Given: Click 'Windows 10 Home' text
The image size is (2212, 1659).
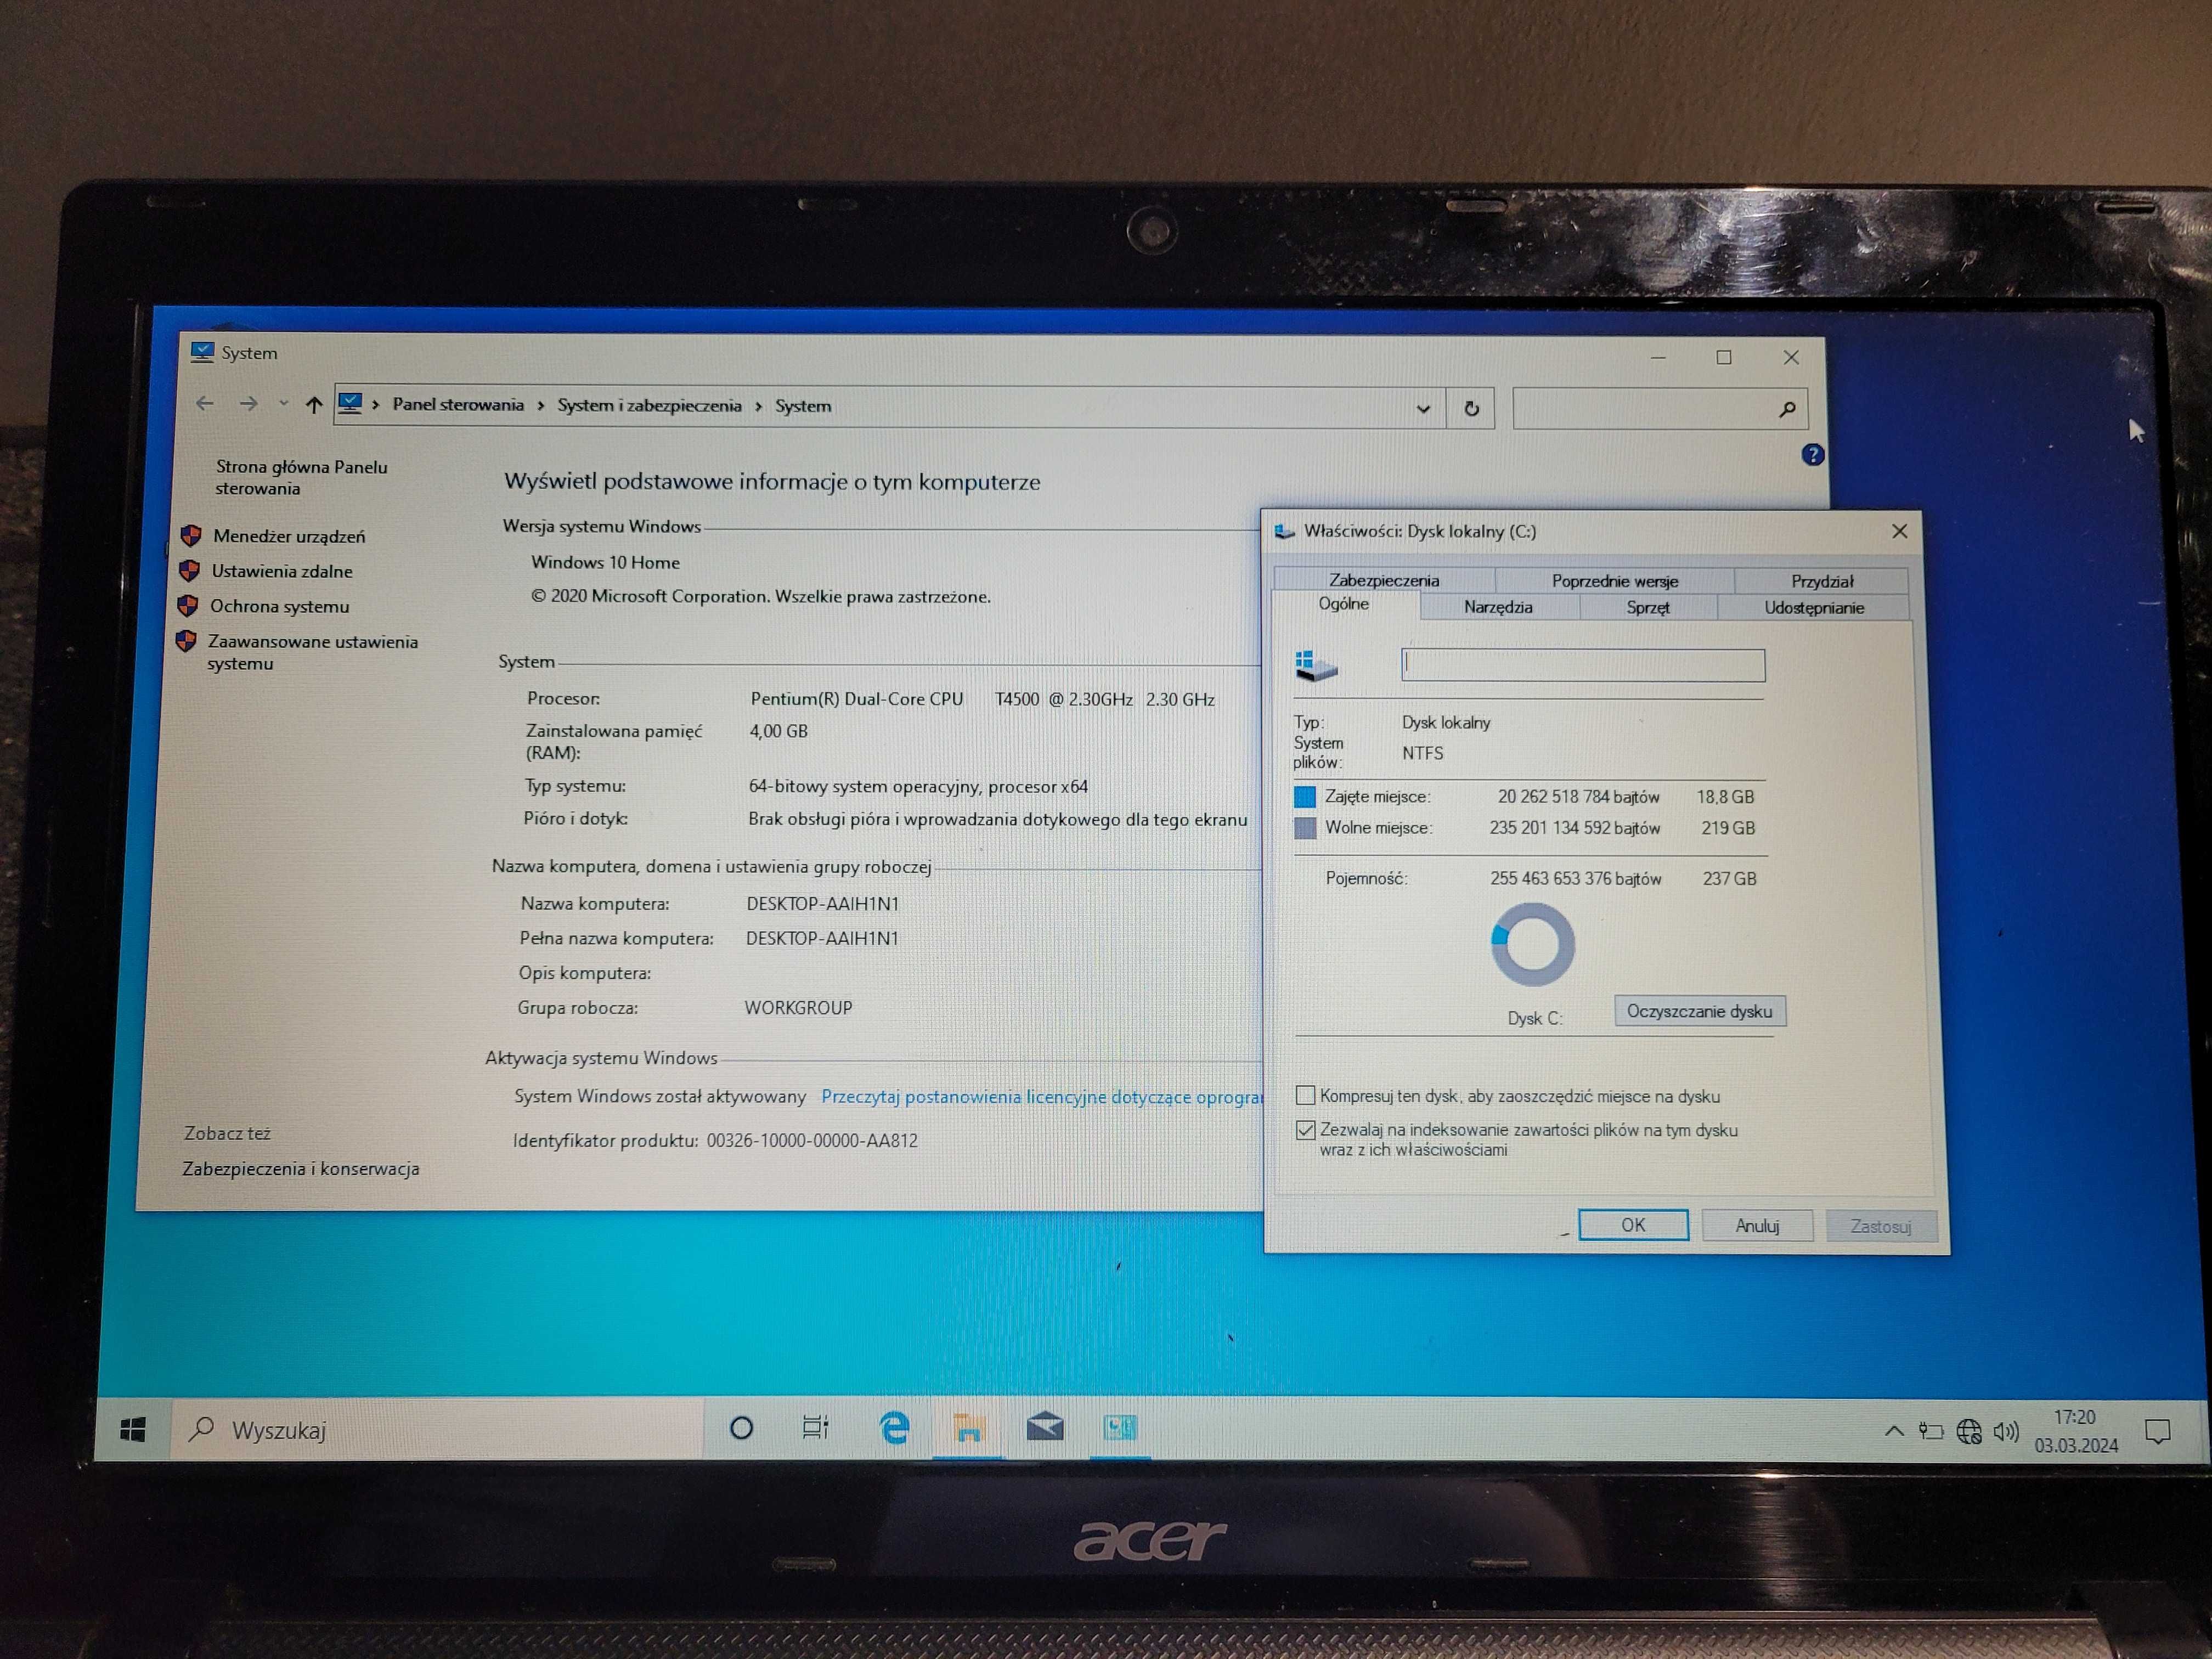Looking at the screenshot, I should (605, 562).
